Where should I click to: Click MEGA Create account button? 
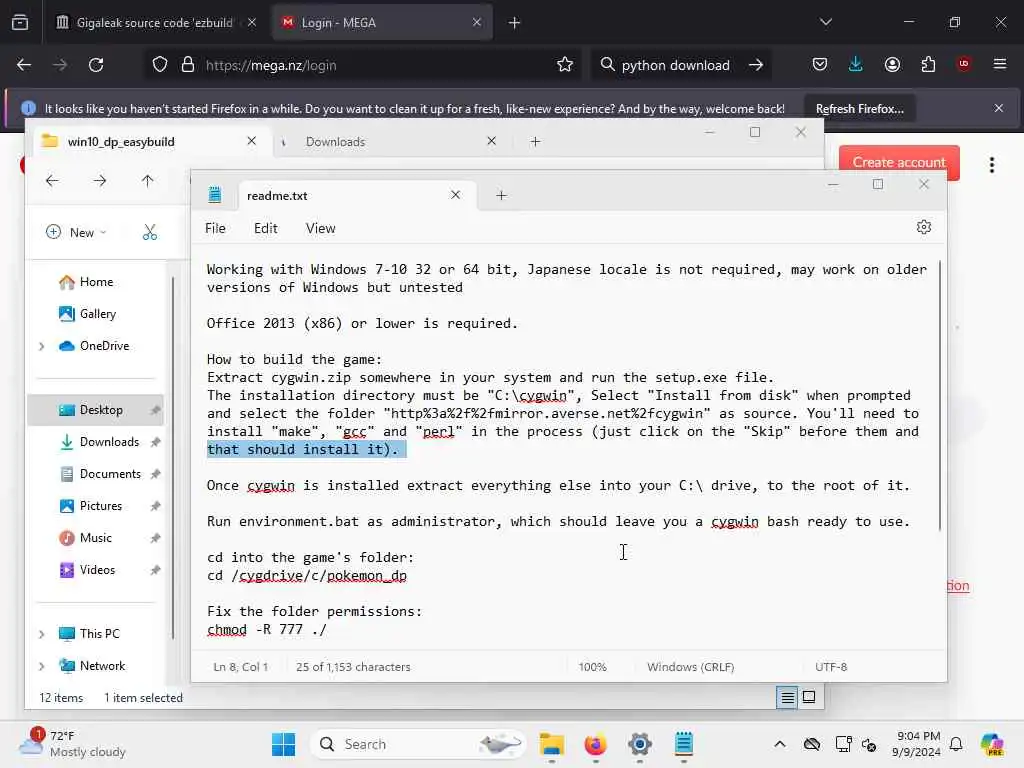click(899, 161)
